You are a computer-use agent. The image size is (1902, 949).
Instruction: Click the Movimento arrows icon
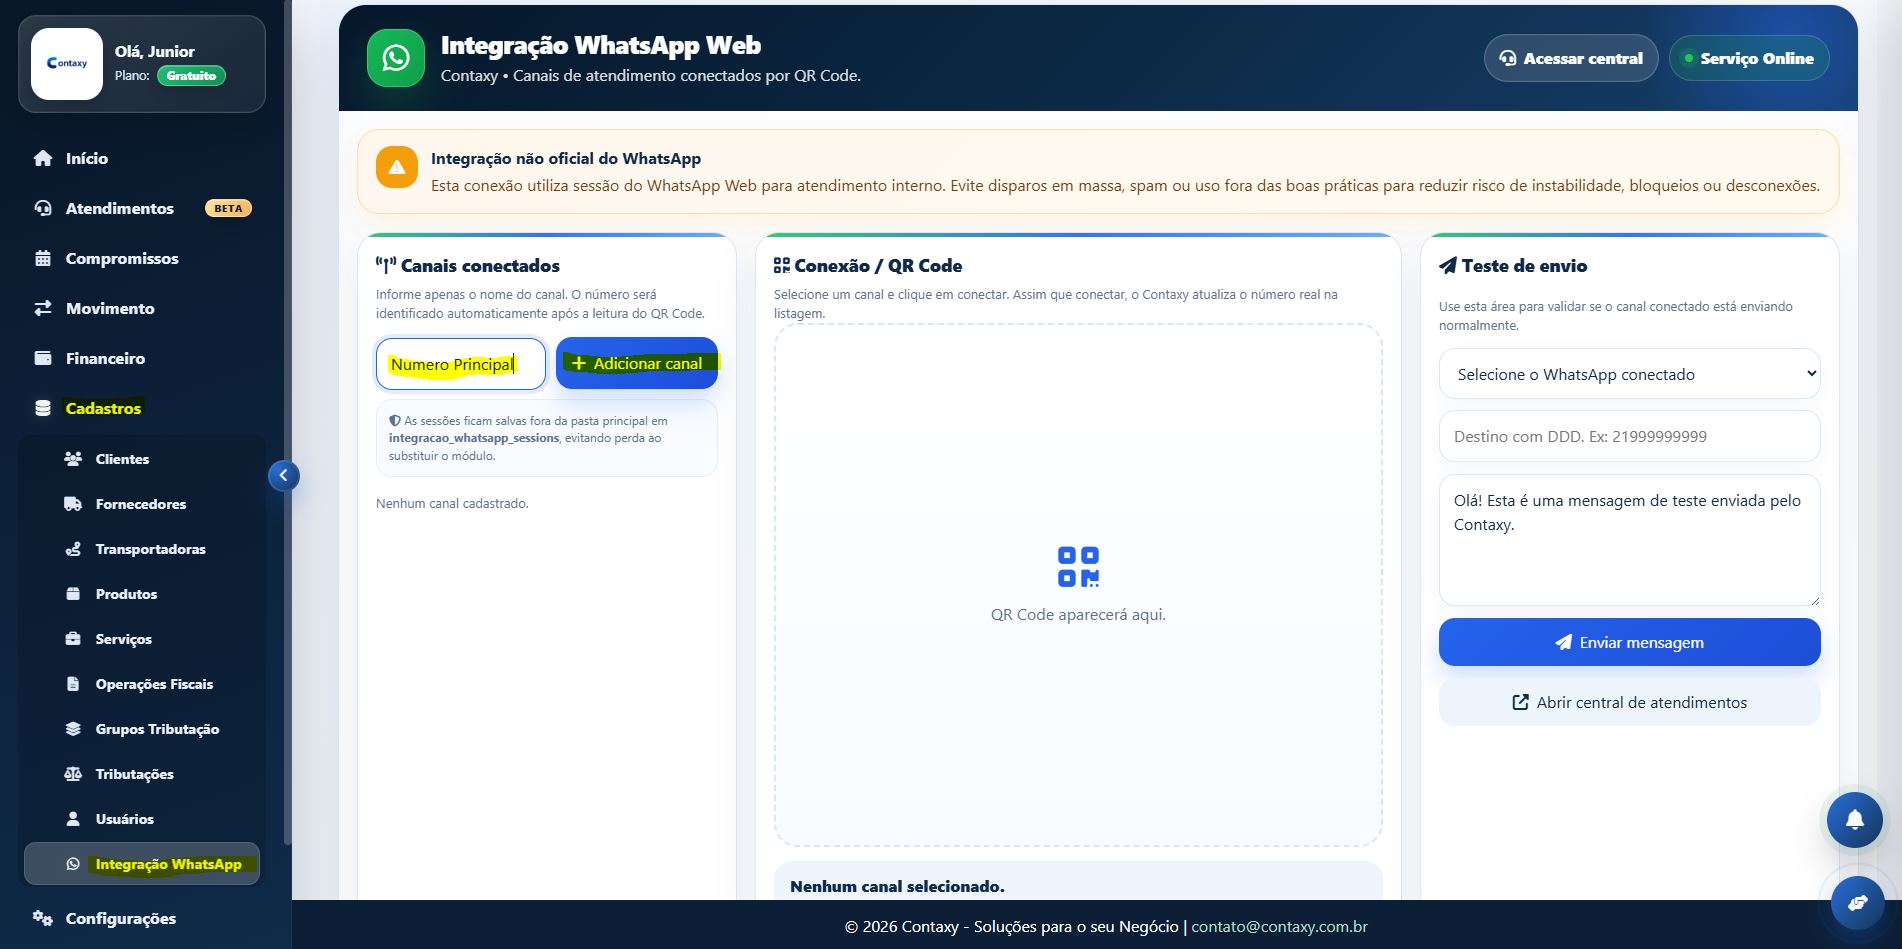[x=43, y=308]
